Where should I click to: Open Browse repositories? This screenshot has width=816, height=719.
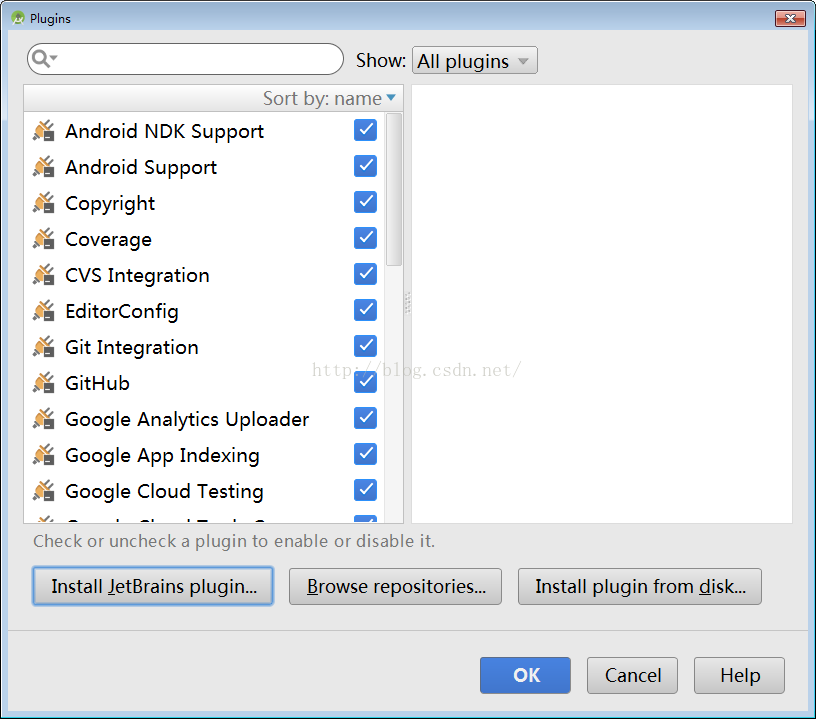[x=395, y=587]
